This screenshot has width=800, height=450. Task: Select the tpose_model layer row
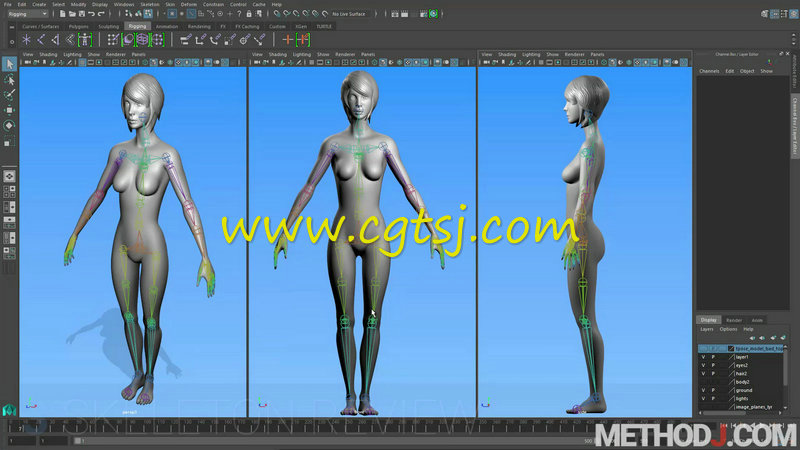click(x=741, y=348)
